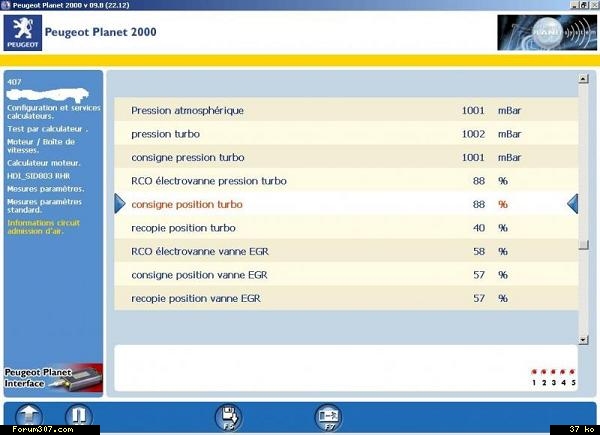Viewport: 600px width, 435px height.
Task: Open Configuration et services calculateurs
Action: [52, 110]
